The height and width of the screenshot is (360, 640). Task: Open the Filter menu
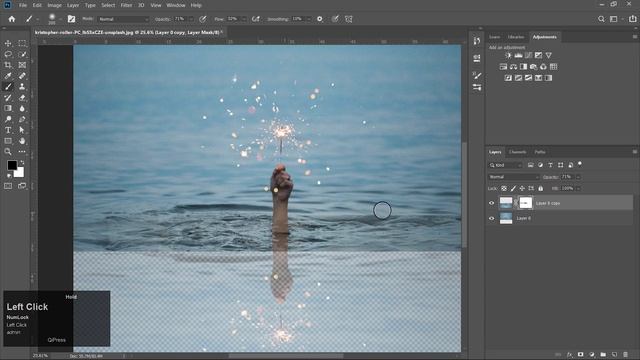(x=126, y=5)
